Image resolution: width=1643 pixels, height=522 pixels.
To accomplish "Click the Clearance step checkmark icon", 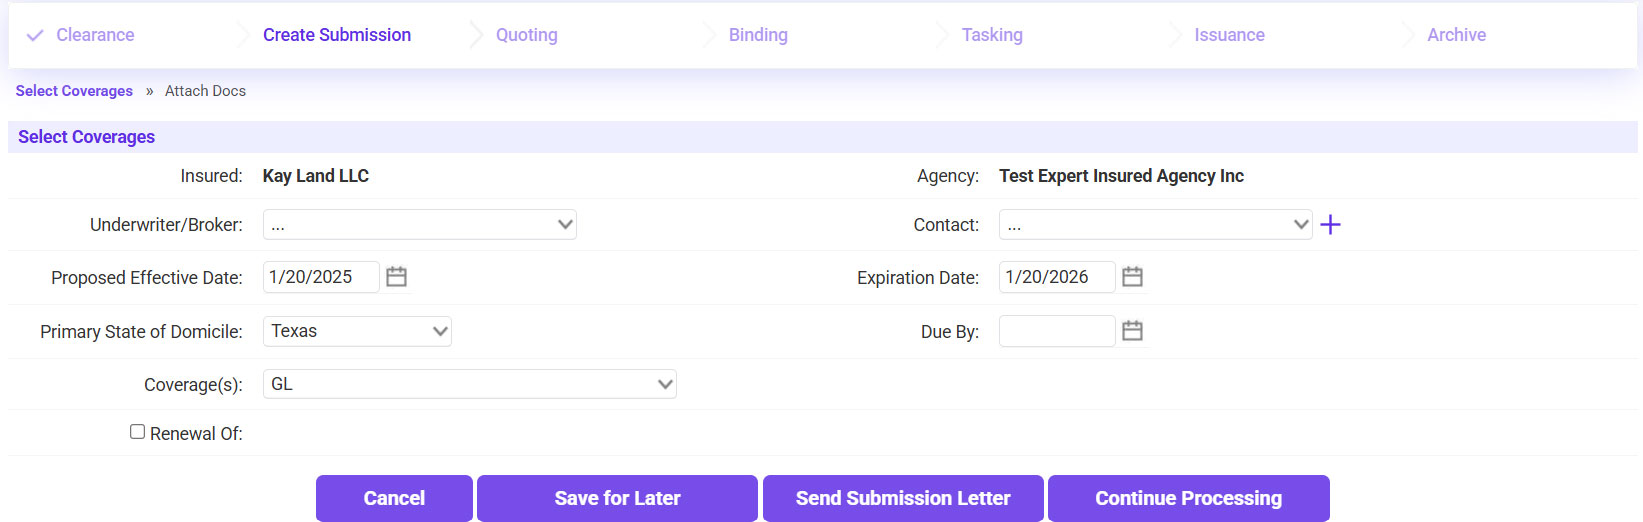I will tap(35, 36).
